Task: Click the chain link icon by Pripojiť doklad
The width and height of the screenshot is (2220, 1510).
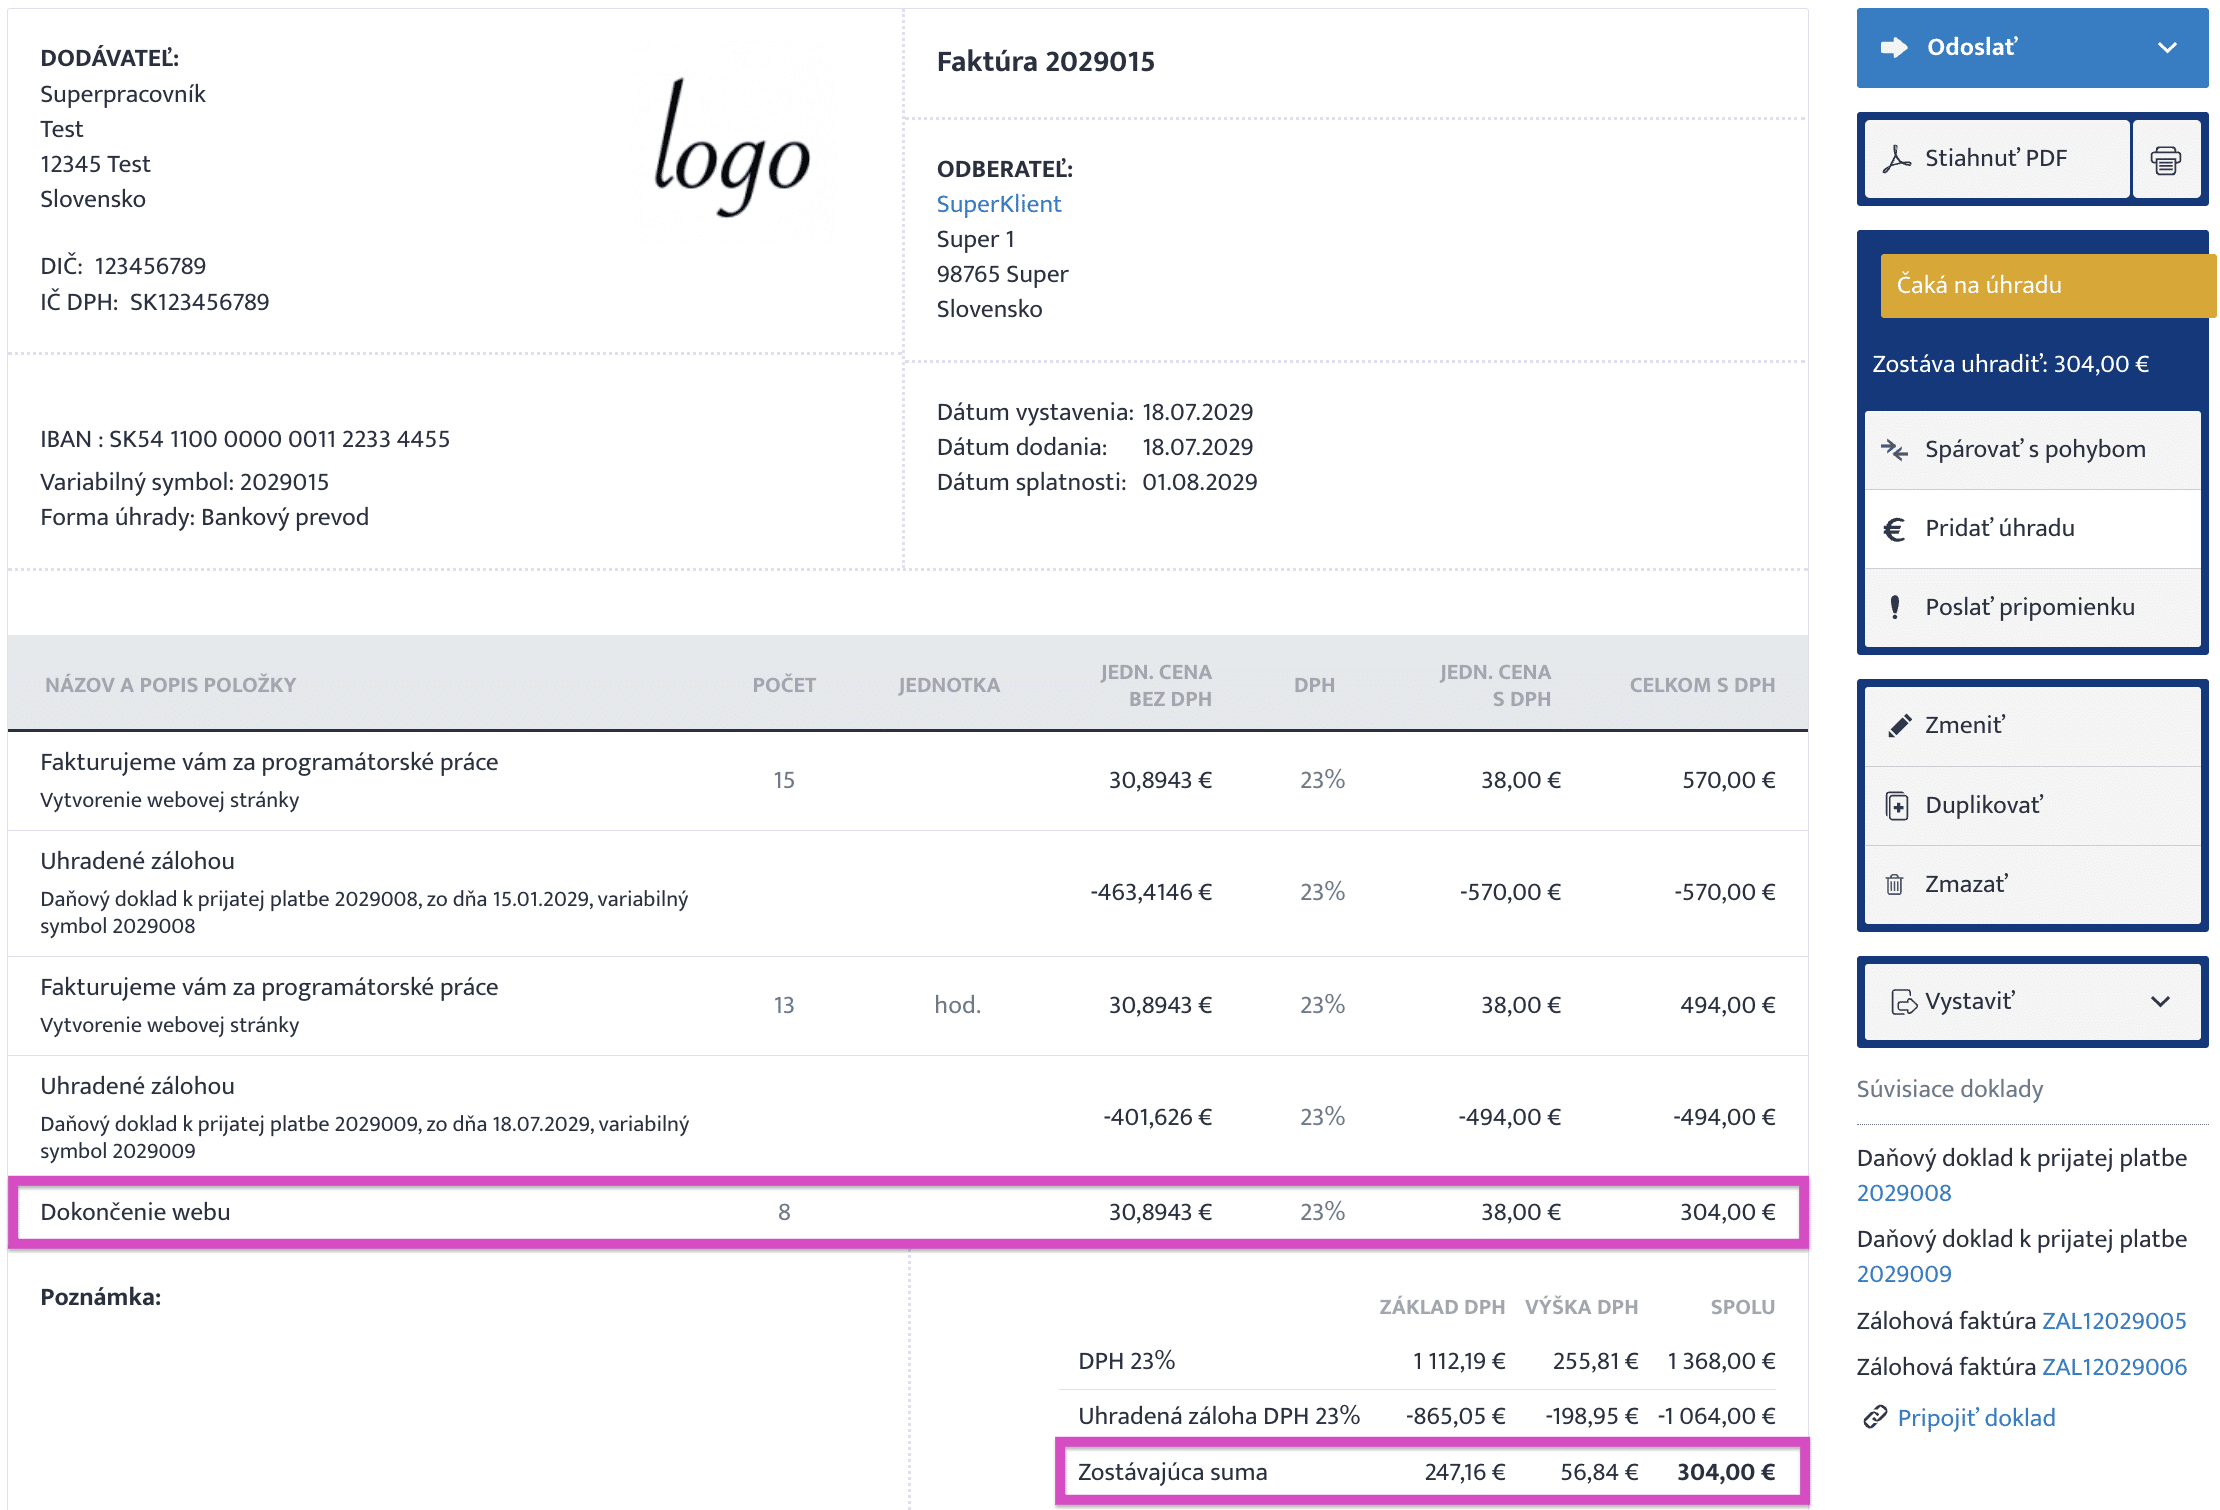Action: (1874, 1417)
